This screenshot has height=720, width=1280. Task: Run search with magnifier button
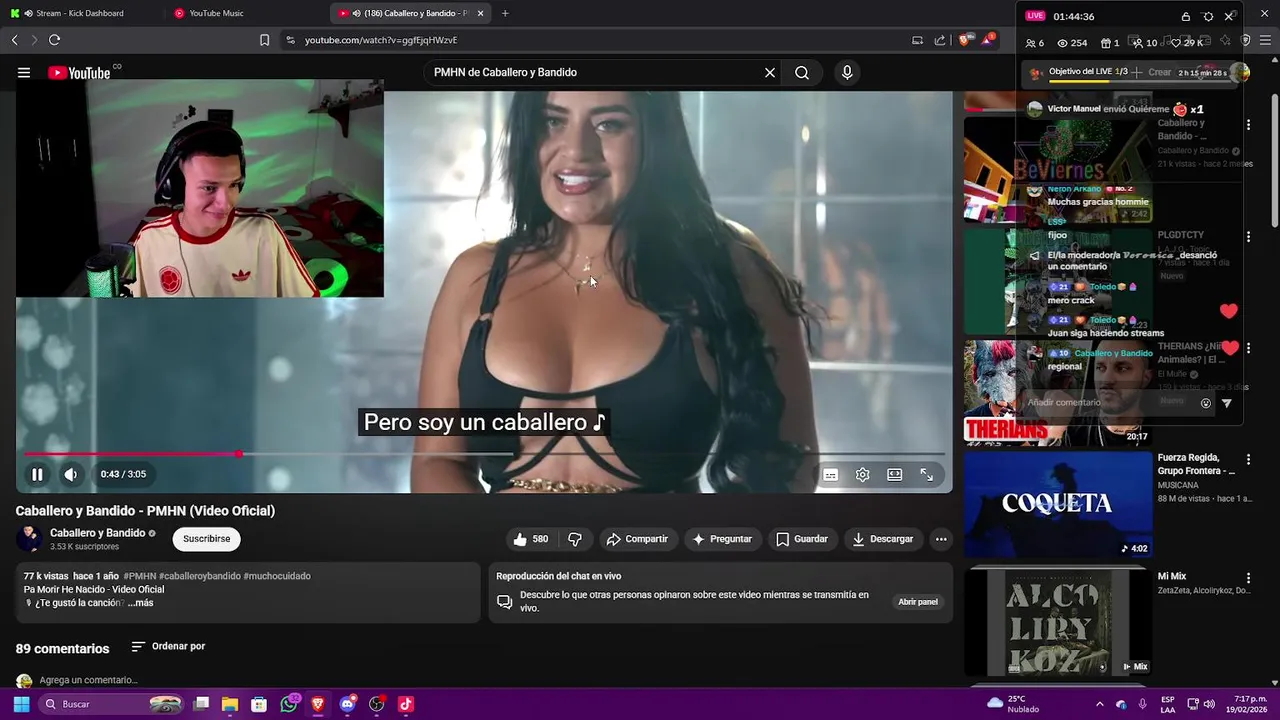click(x=802, y=72)
